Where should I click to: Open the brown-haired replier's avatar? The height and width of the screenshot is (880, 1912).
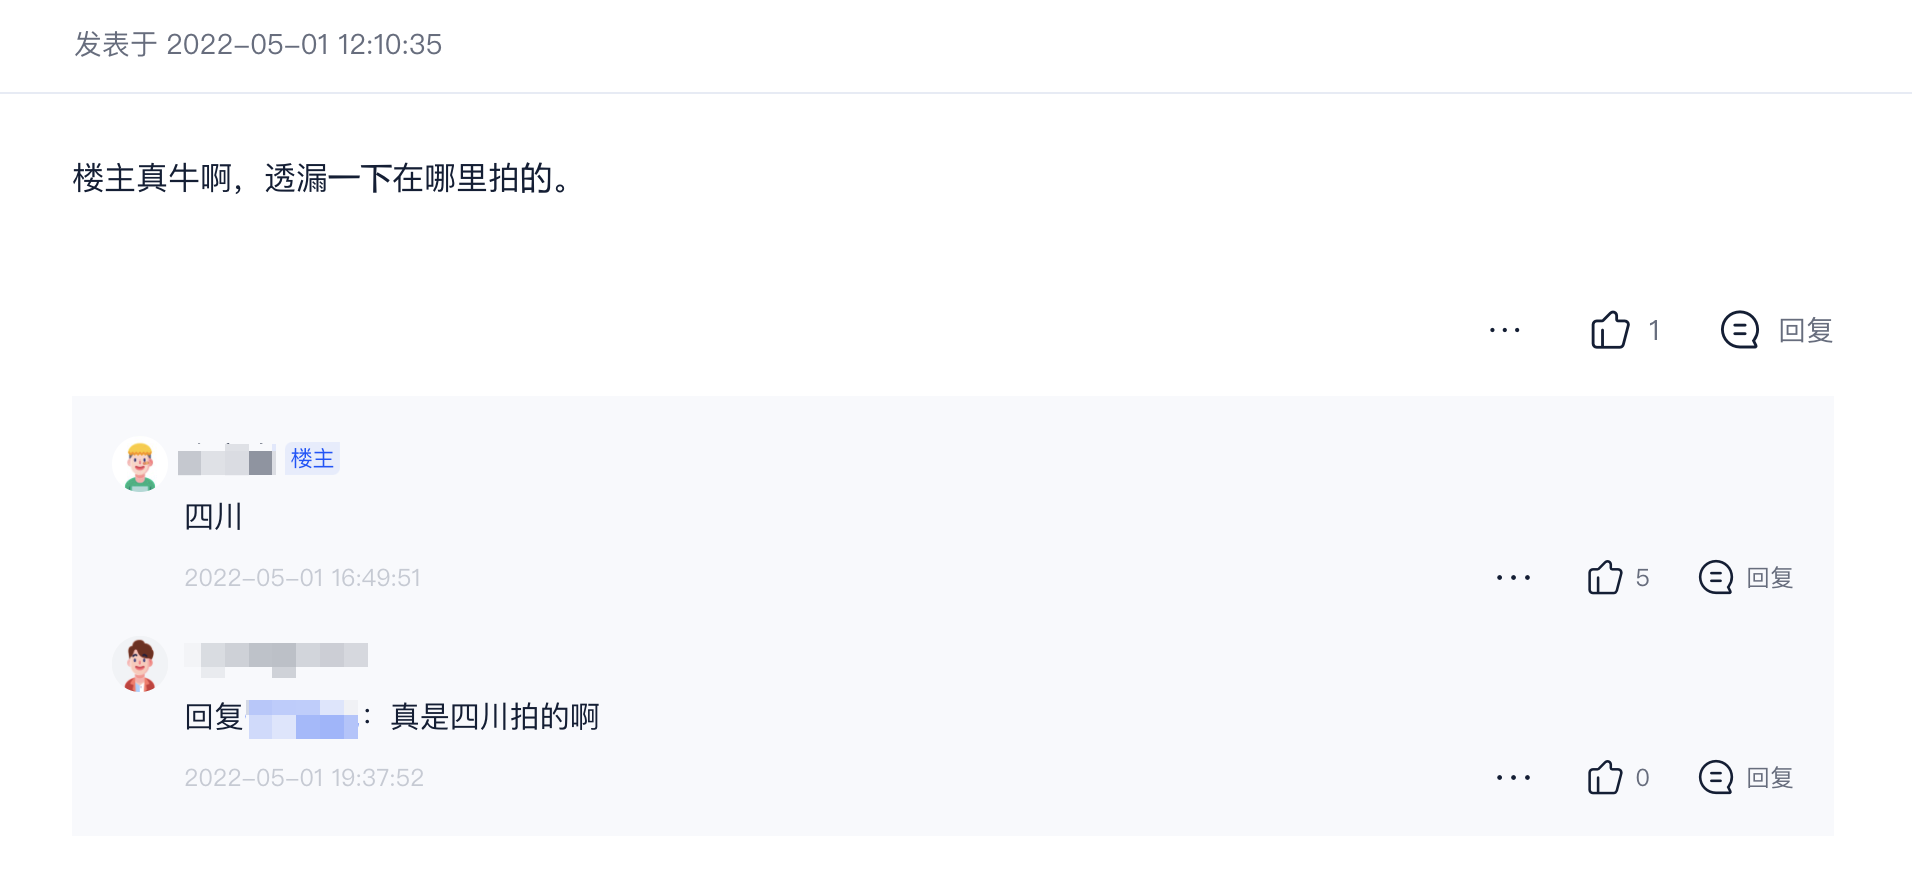[x=140, y=665]
